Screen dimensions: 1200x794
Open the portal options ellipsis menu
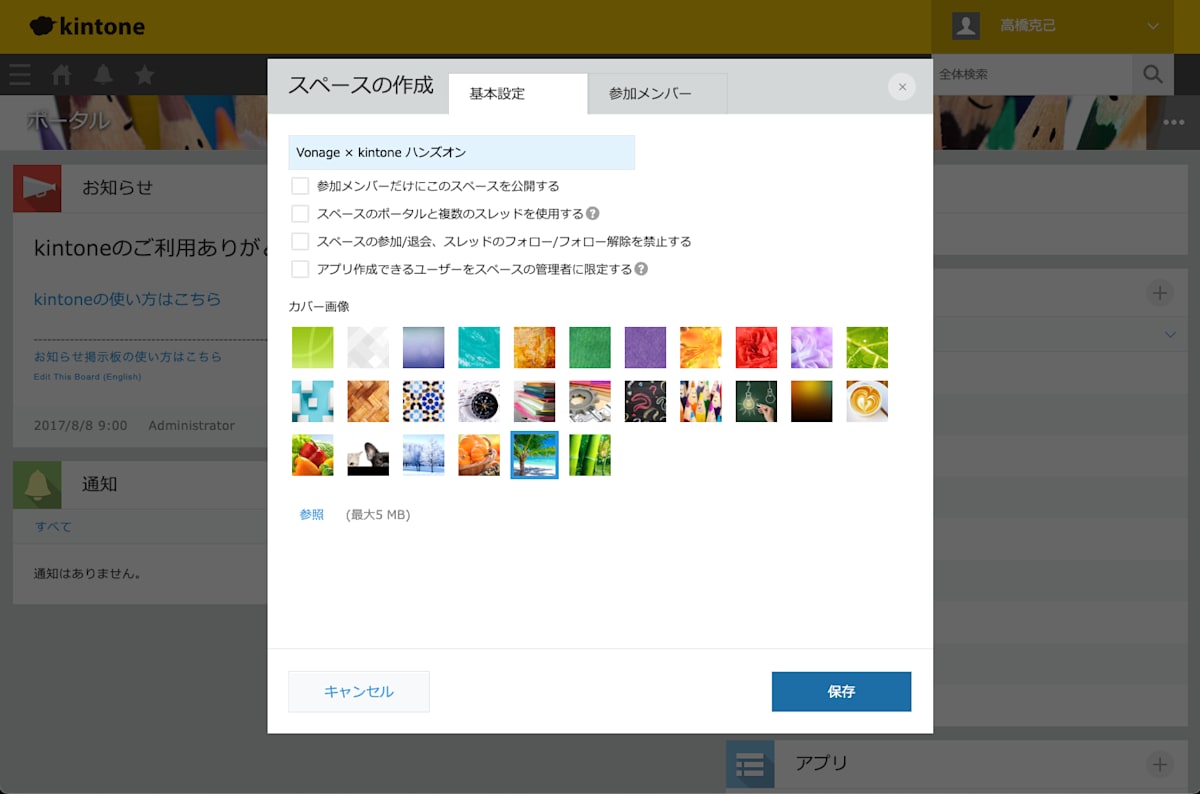click(x=1173, y=122)
